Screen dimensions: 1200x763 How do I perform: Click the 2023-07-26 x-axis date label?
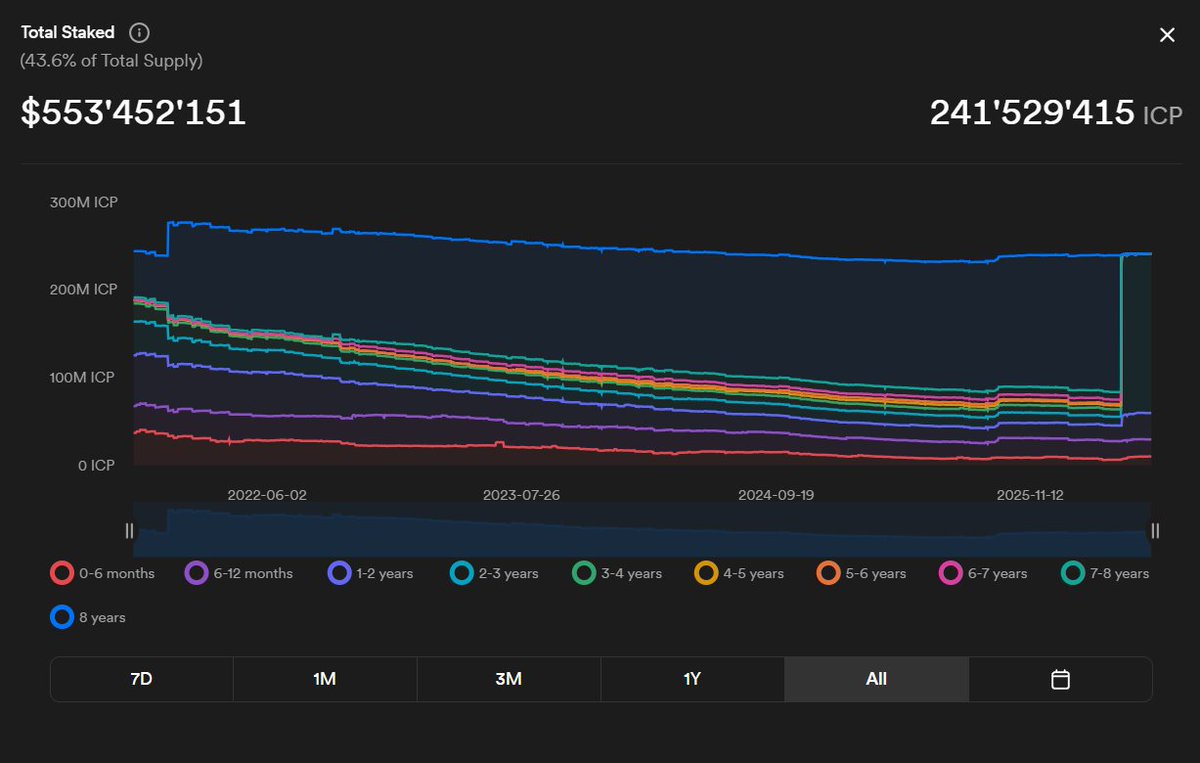click(522, 495)
